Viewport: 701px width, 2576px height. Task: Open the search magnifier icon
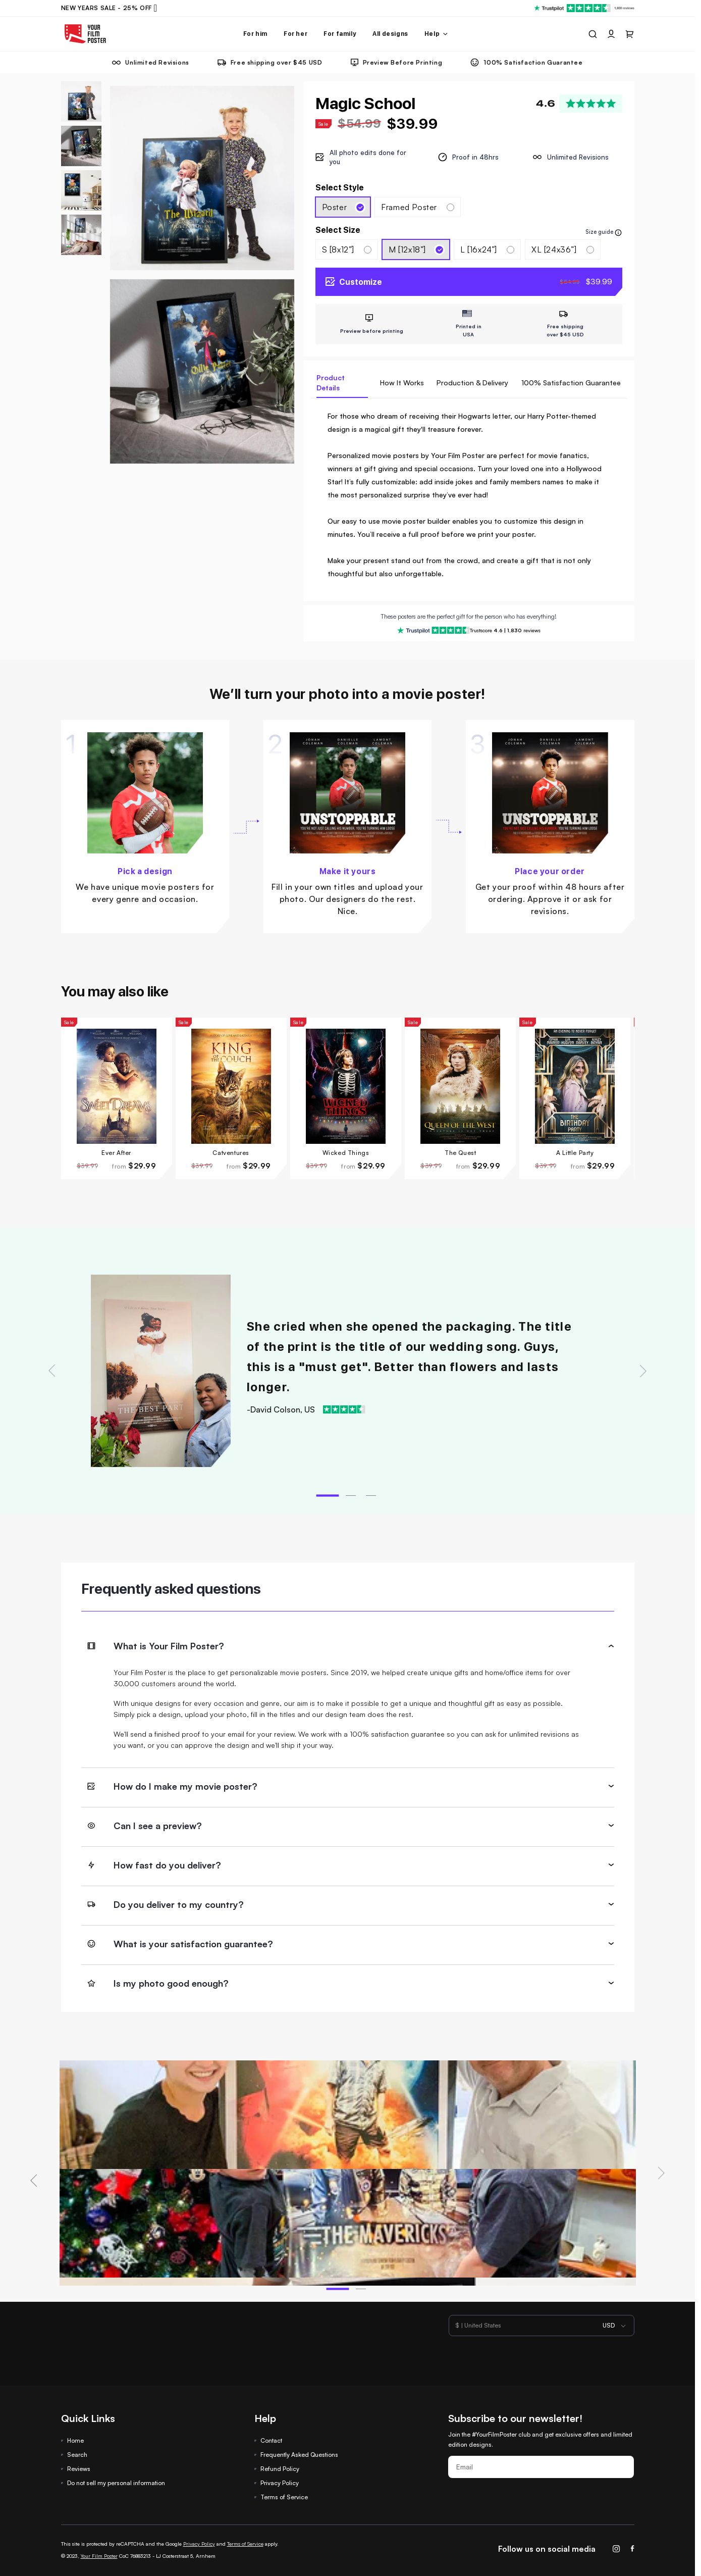click(x=592, y=34)
